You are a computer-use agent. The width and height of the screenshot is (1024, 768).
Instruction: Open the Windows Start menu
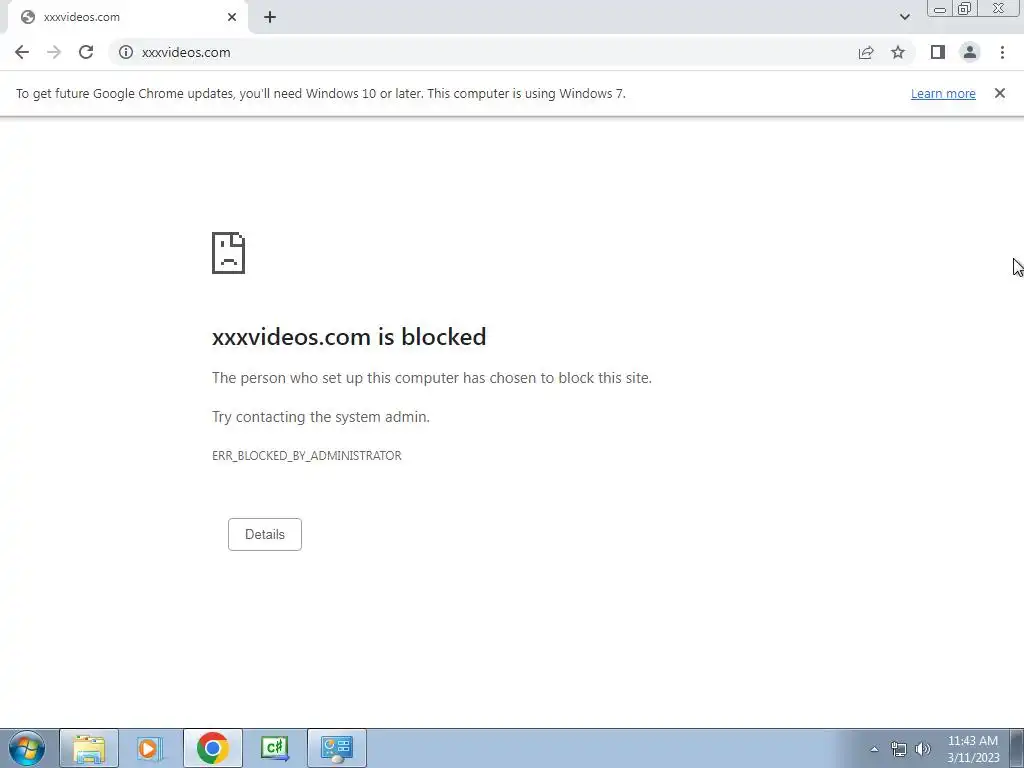(27, 748)
